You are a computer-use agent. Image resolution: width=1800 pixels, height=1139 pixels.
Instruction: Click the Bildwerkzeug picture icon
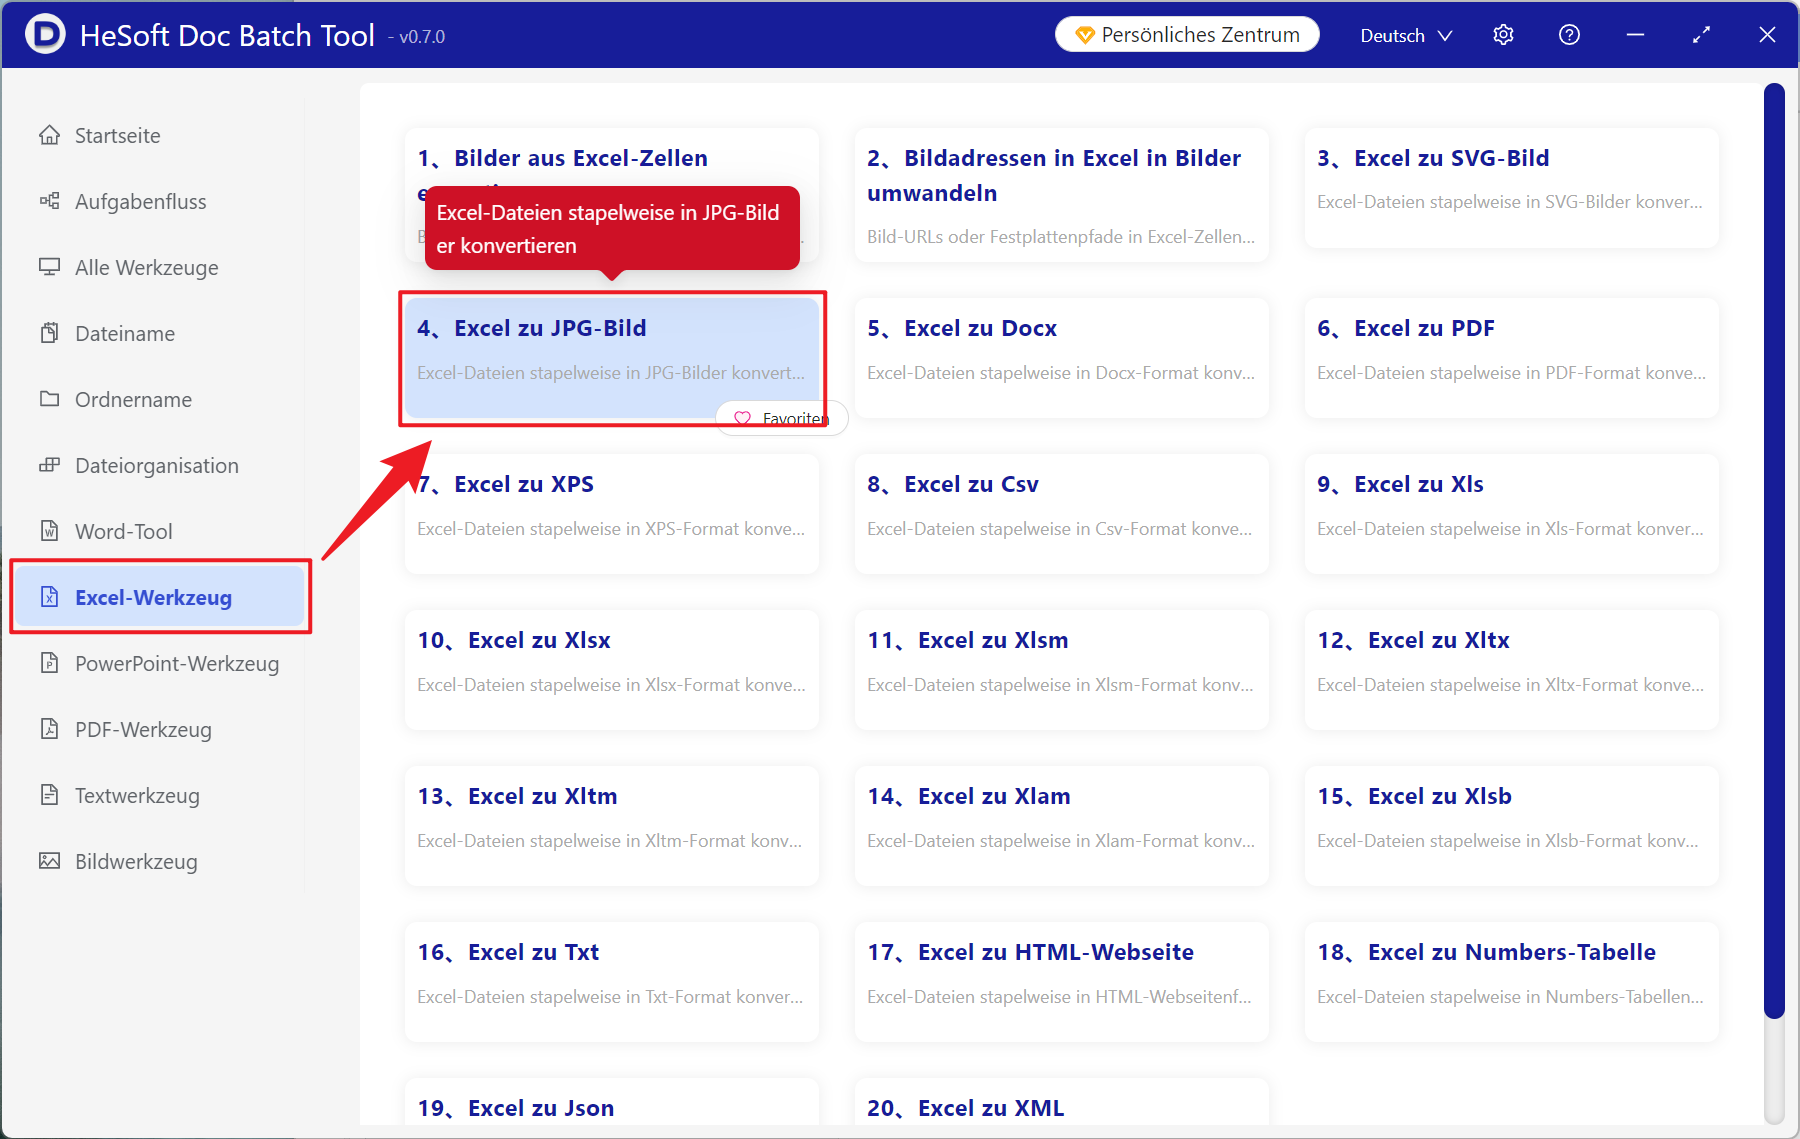(49, 861)
